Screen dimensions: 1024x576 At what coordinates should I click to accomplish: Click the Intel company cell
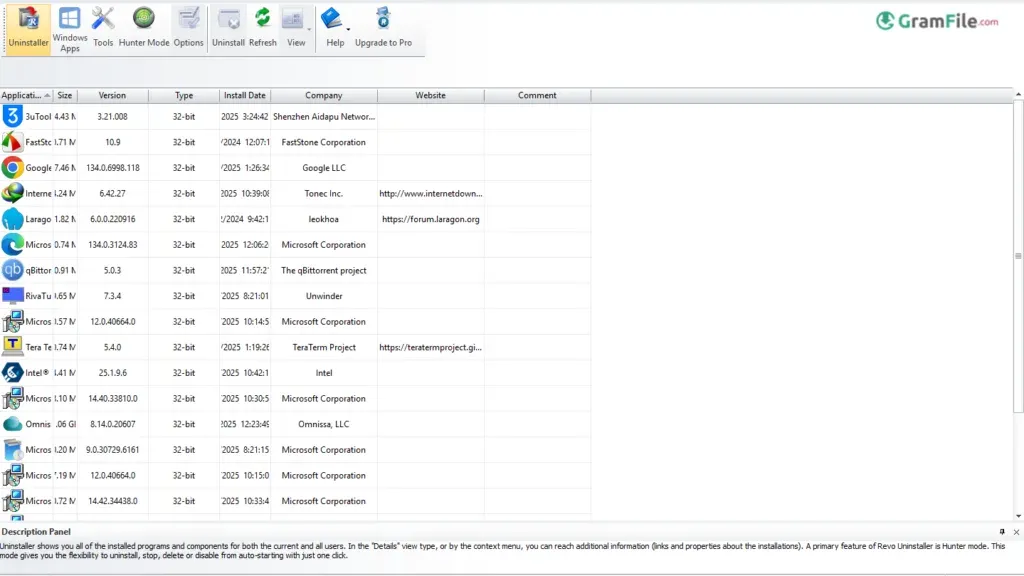[324, 373]
